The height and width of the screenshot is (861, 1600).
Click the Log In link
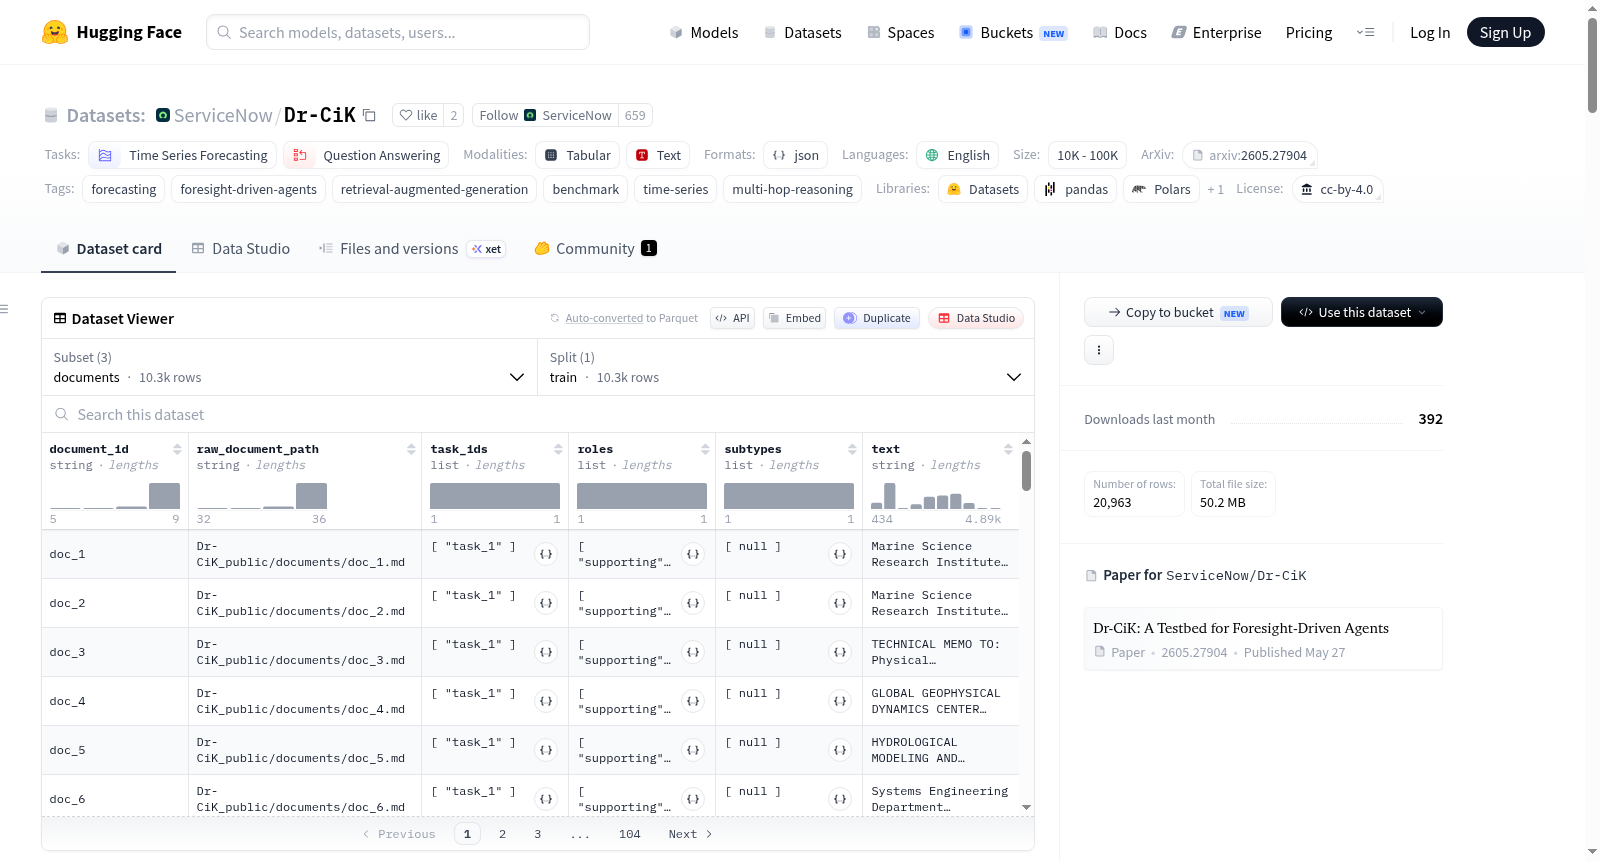tap(1430, 32)
